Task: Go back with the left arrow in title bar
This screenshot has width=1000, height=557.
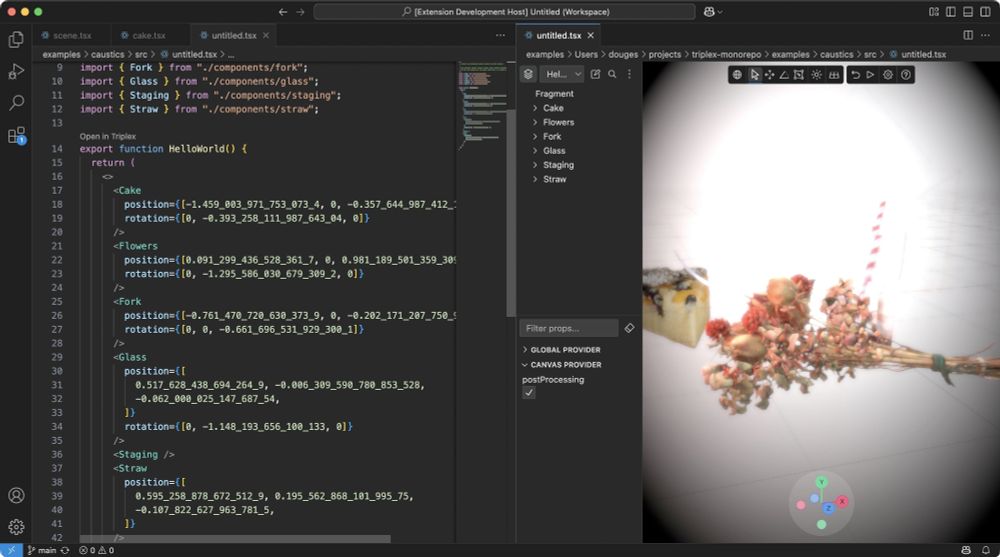Action: 283,11
